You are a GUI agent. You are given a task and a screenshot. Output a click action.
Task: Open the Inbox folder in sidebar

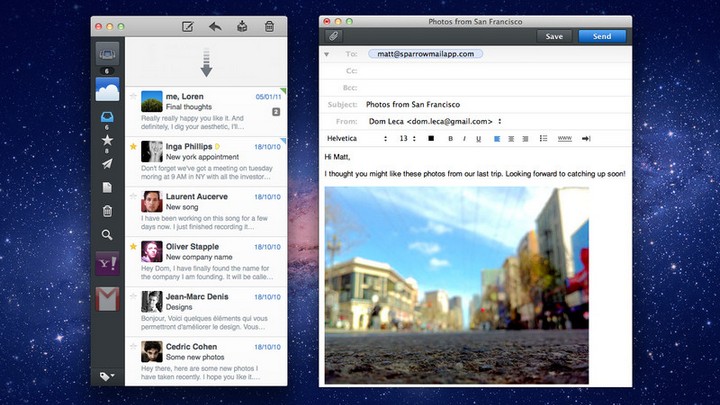[x=107, y=117]
